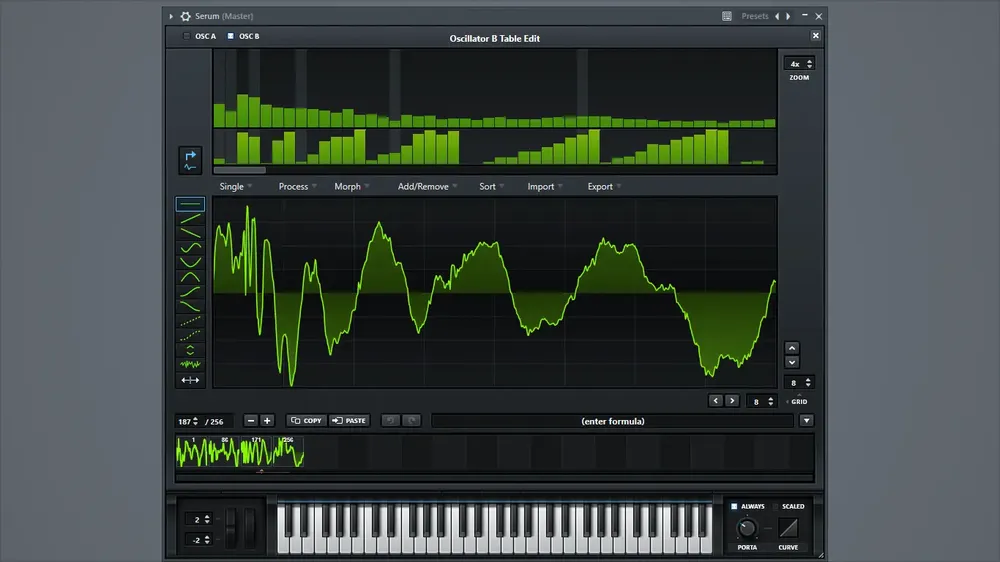Enable the OSC A checkbox

click(187, 36)
